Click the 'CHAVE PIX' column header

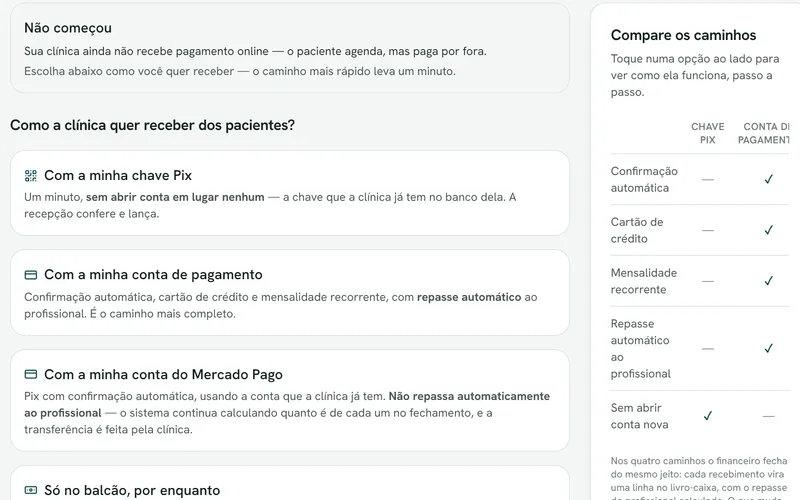pyautogui.click(x=708, y=133)
